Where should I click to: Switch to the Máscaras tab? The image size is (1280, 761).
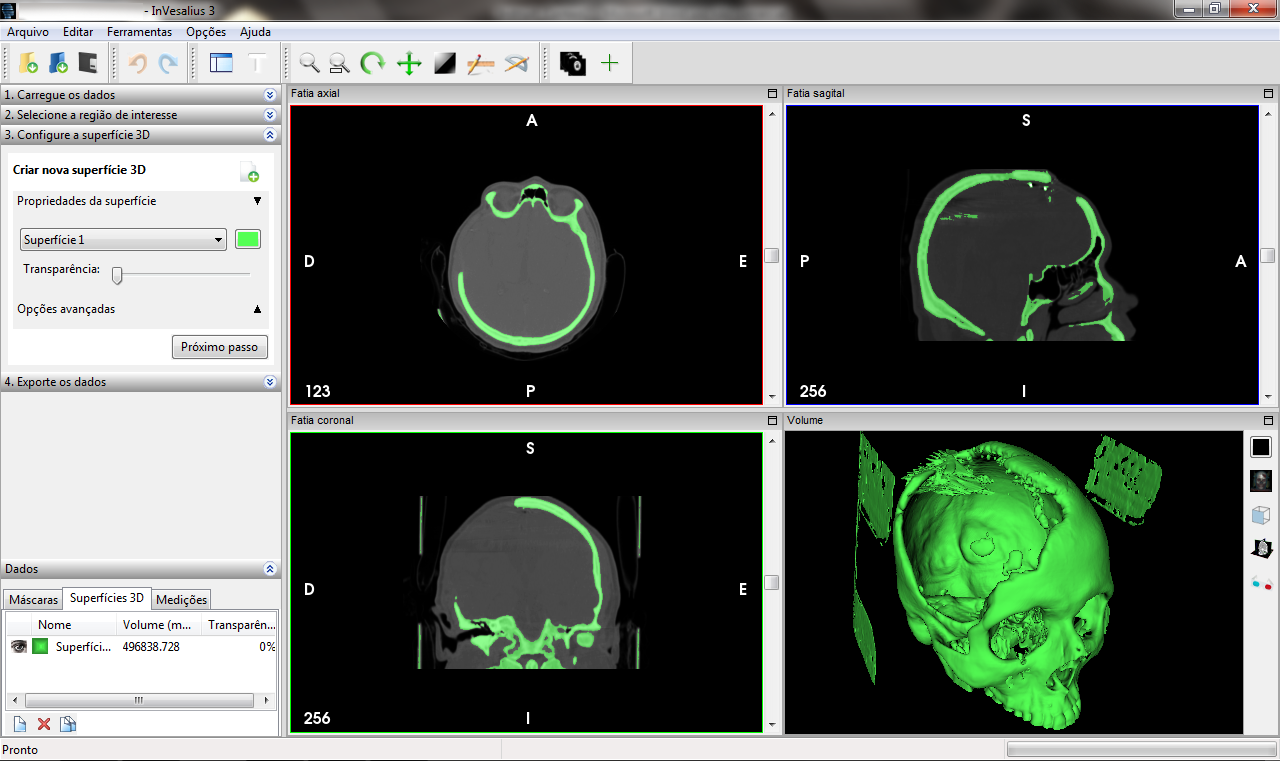tap(34, 600)
